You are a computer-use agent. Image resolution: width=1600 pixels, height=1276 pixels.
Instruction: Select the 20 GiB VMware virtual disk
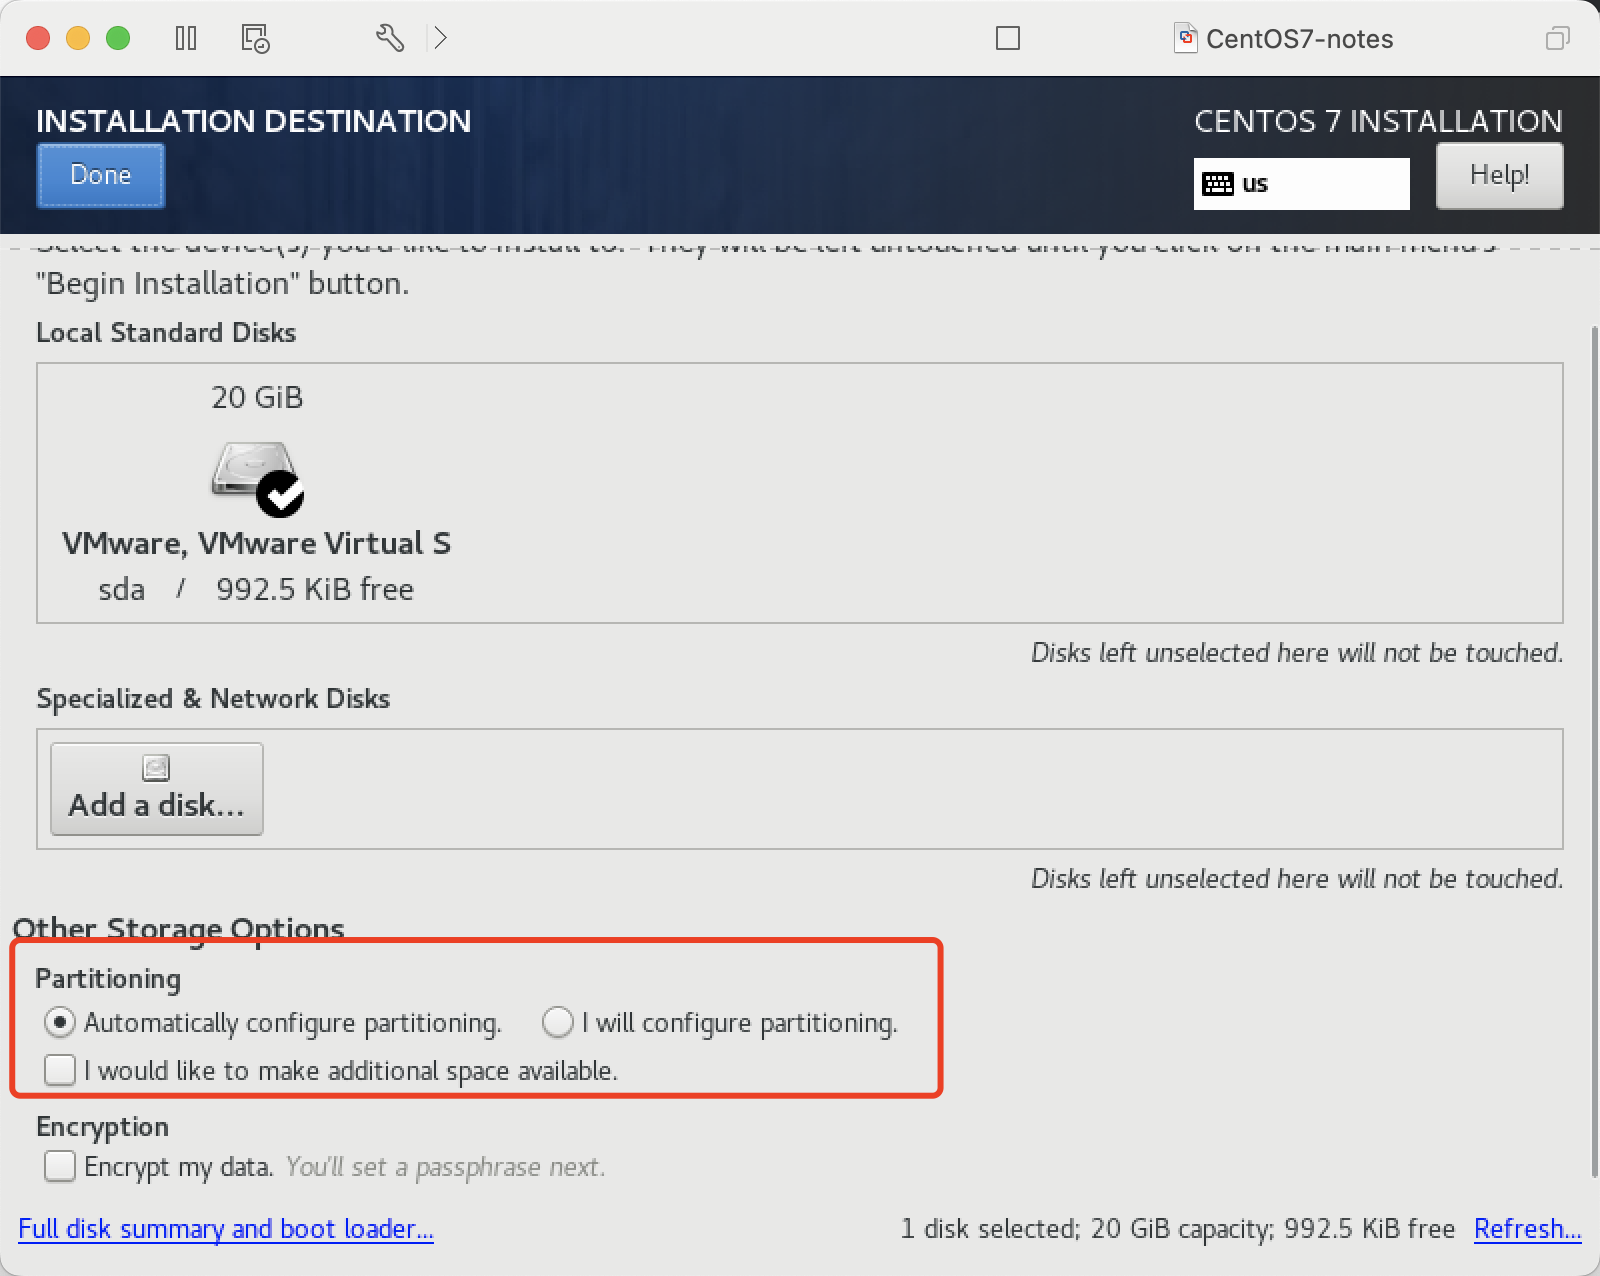[257, 493]
